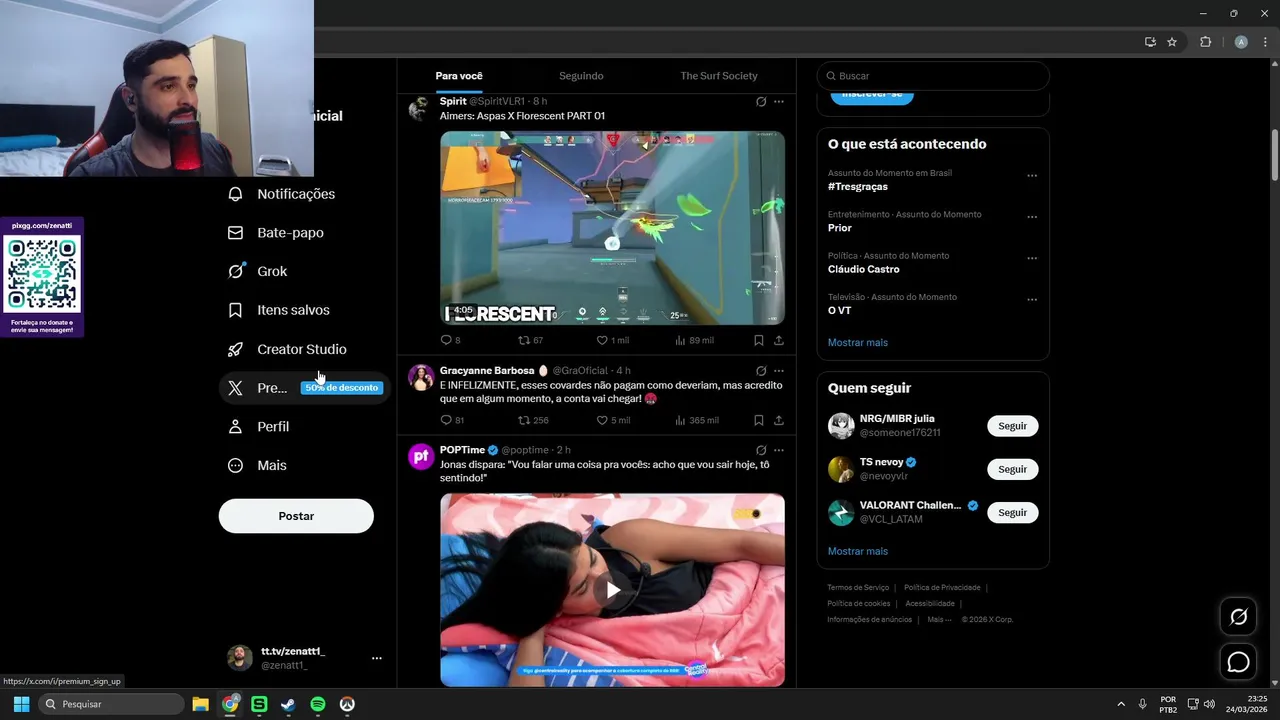Open the Mais menu in sidebar

click(x=259, y=466)
